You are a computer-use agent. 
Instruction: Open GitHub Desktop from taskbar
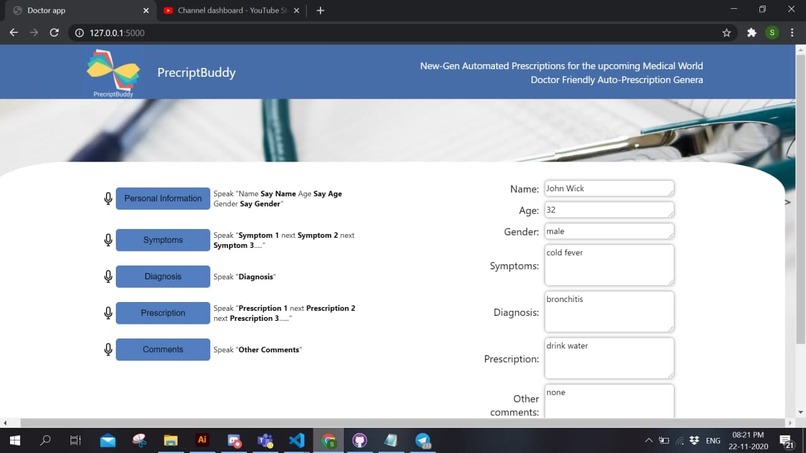[x=360, y=441]
